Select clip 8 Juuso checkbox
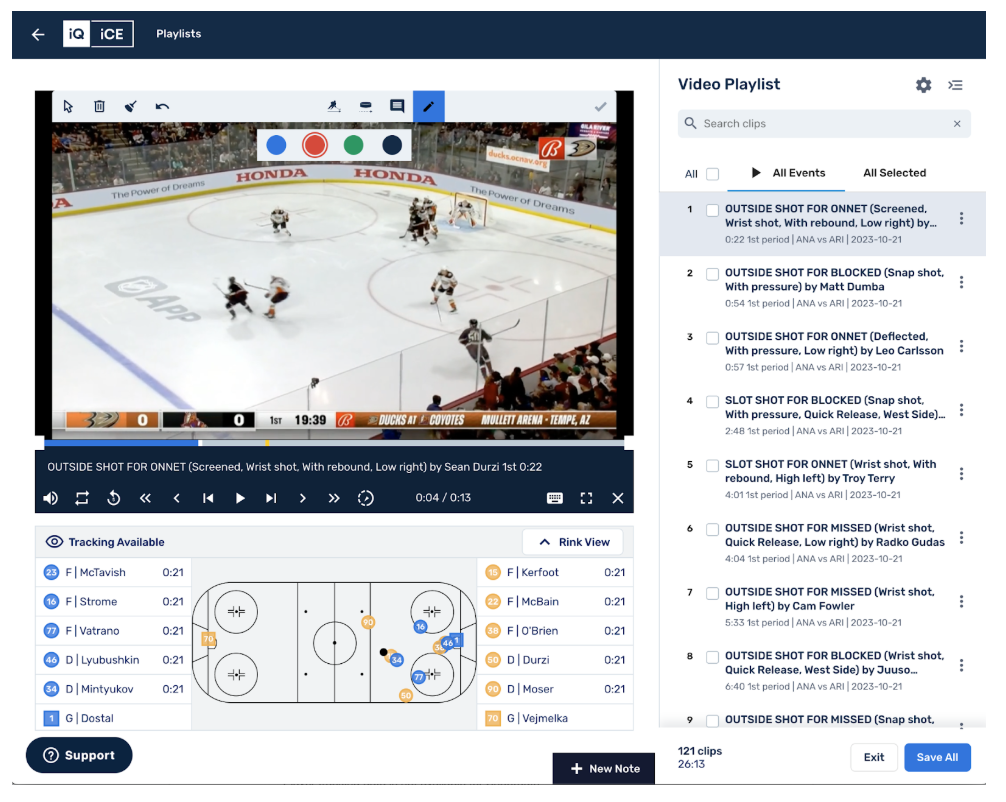Screen dimensions: 1006x802 712,658
